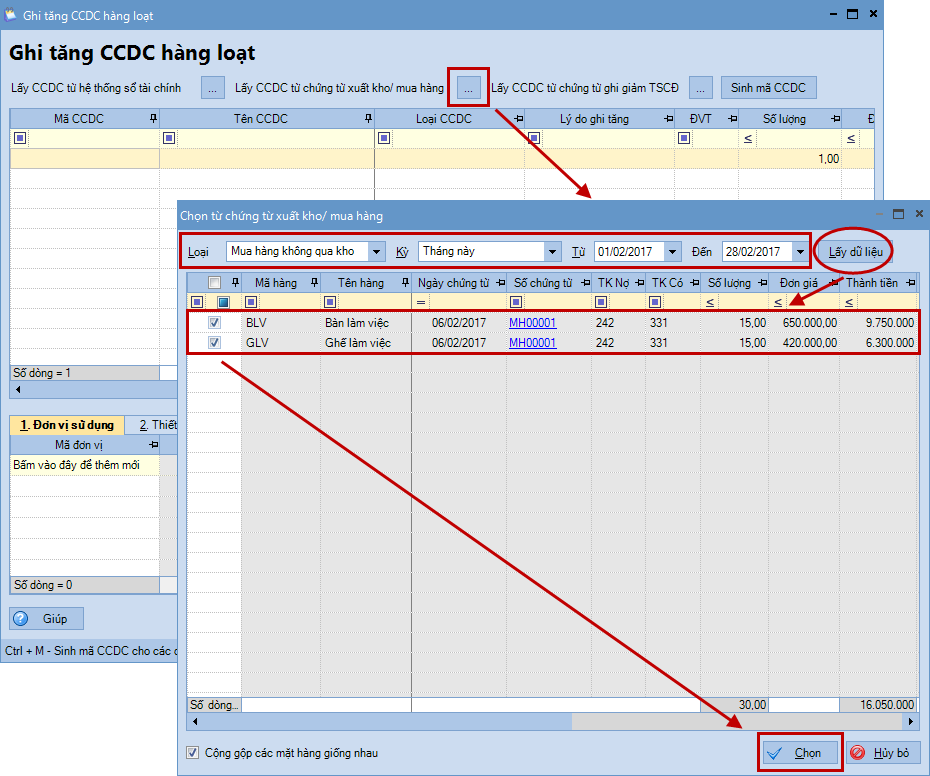Pin the TK Nợ column
The image size is (930, 776).
[x=639, y=283]
